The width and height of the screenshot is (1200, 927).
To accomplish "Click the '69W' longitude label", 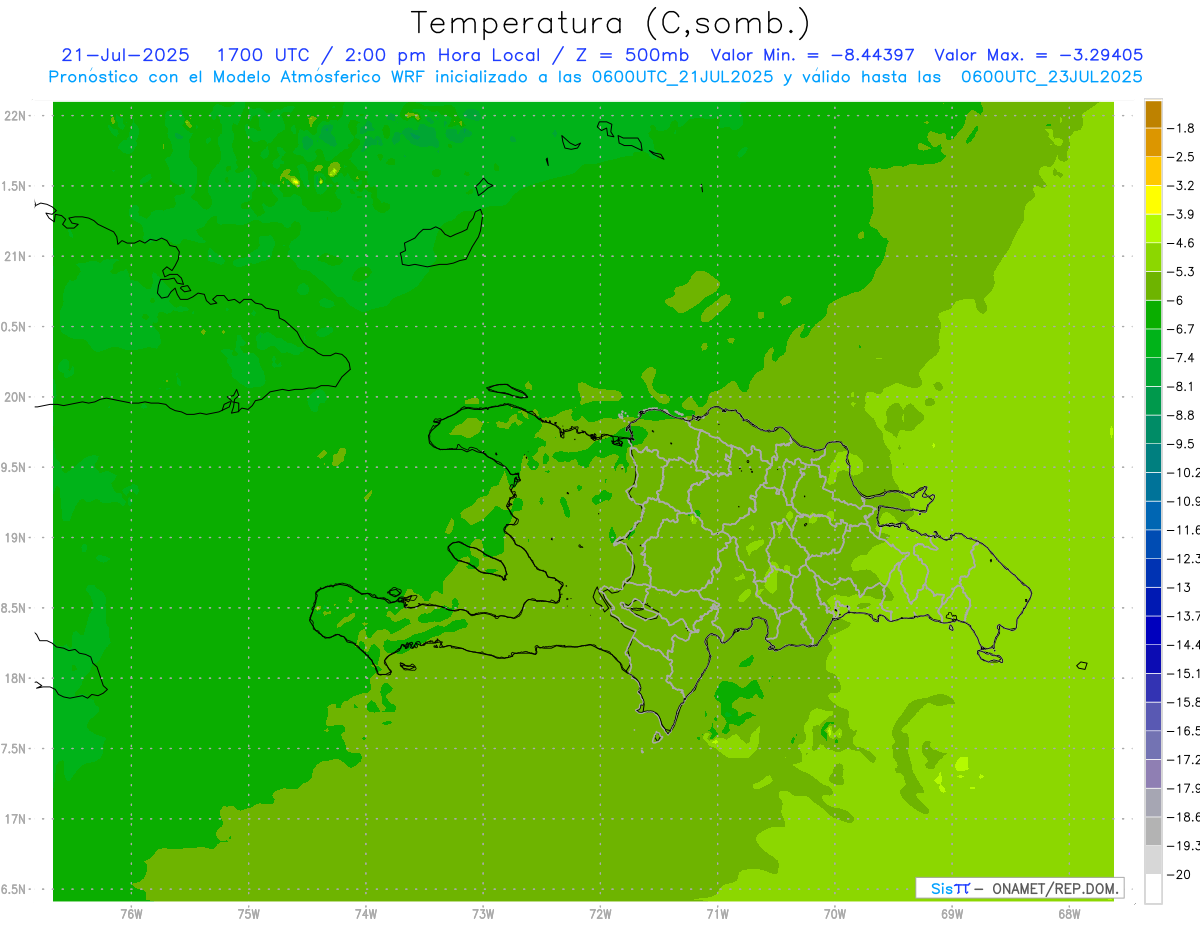I will point(952,914).
